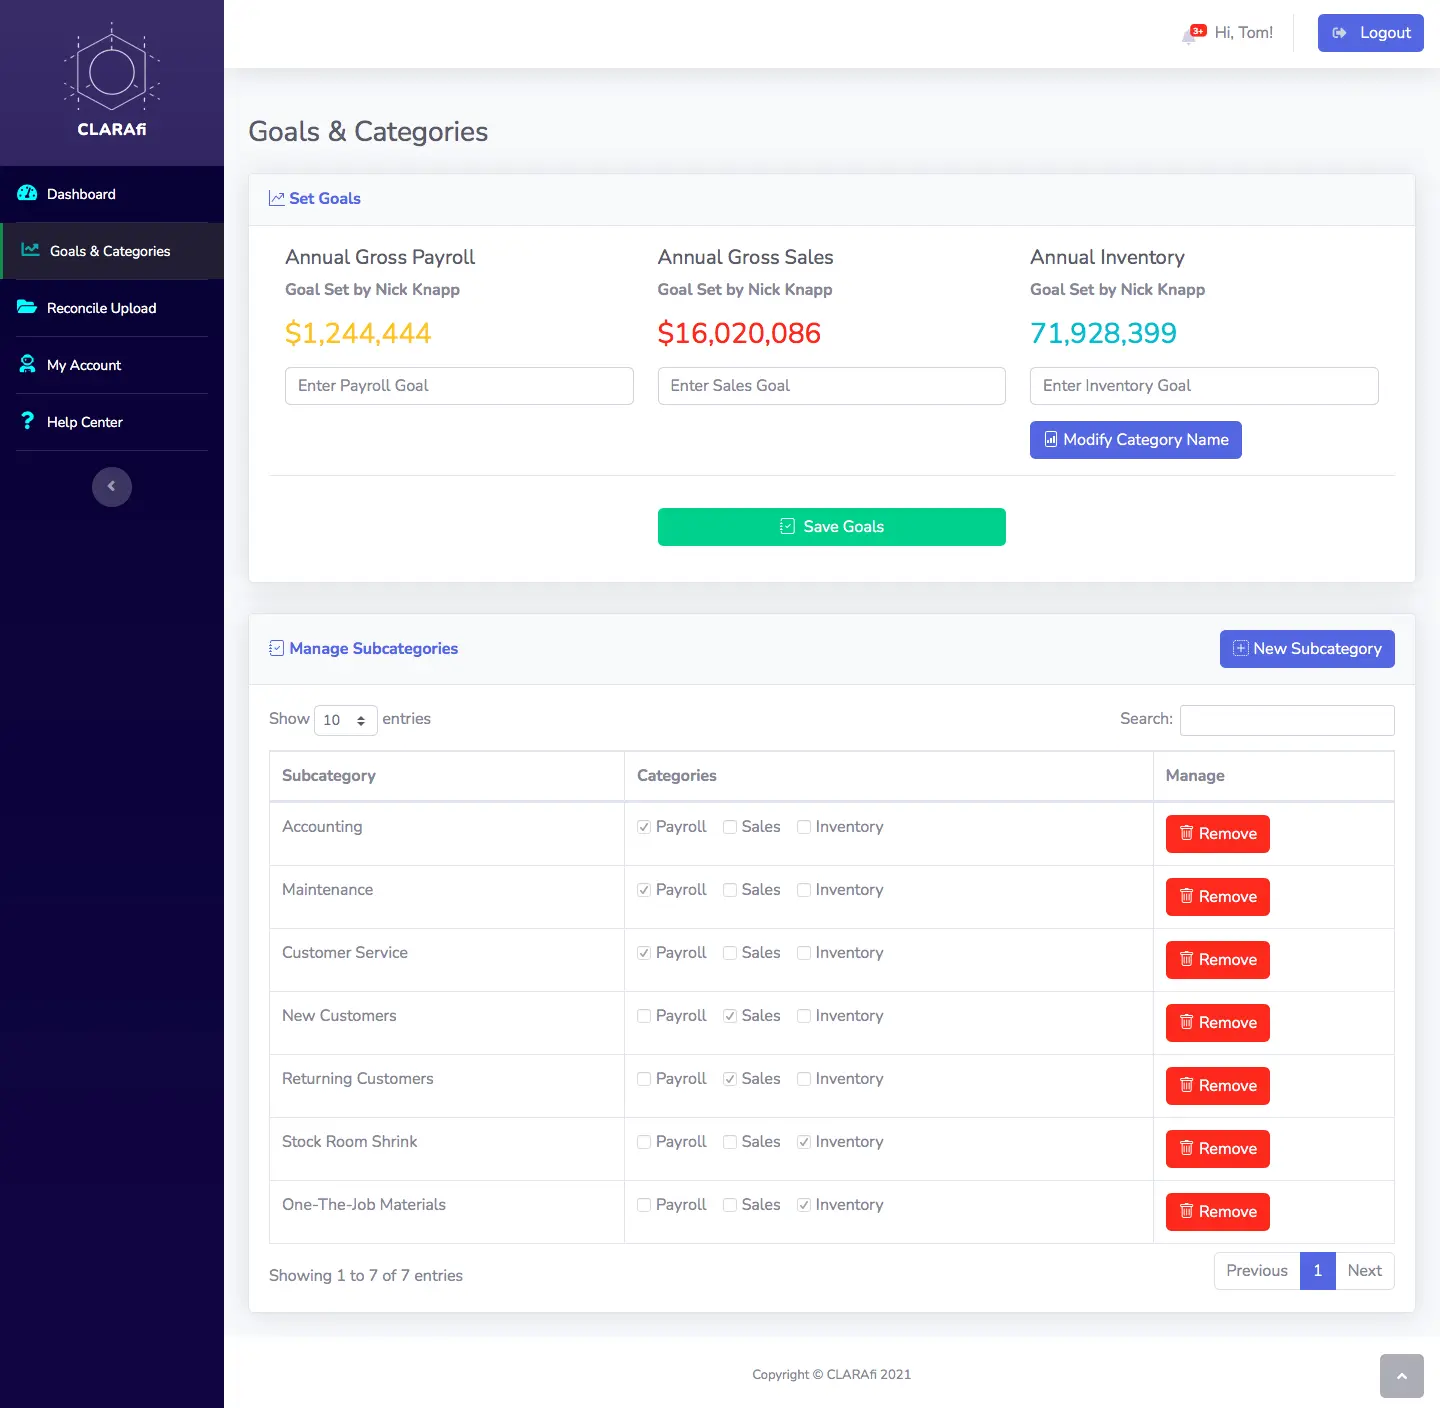The image size is (1440, 1408).
Task: Open the notification bell with 3+ badge
Action: (1191, 35)
